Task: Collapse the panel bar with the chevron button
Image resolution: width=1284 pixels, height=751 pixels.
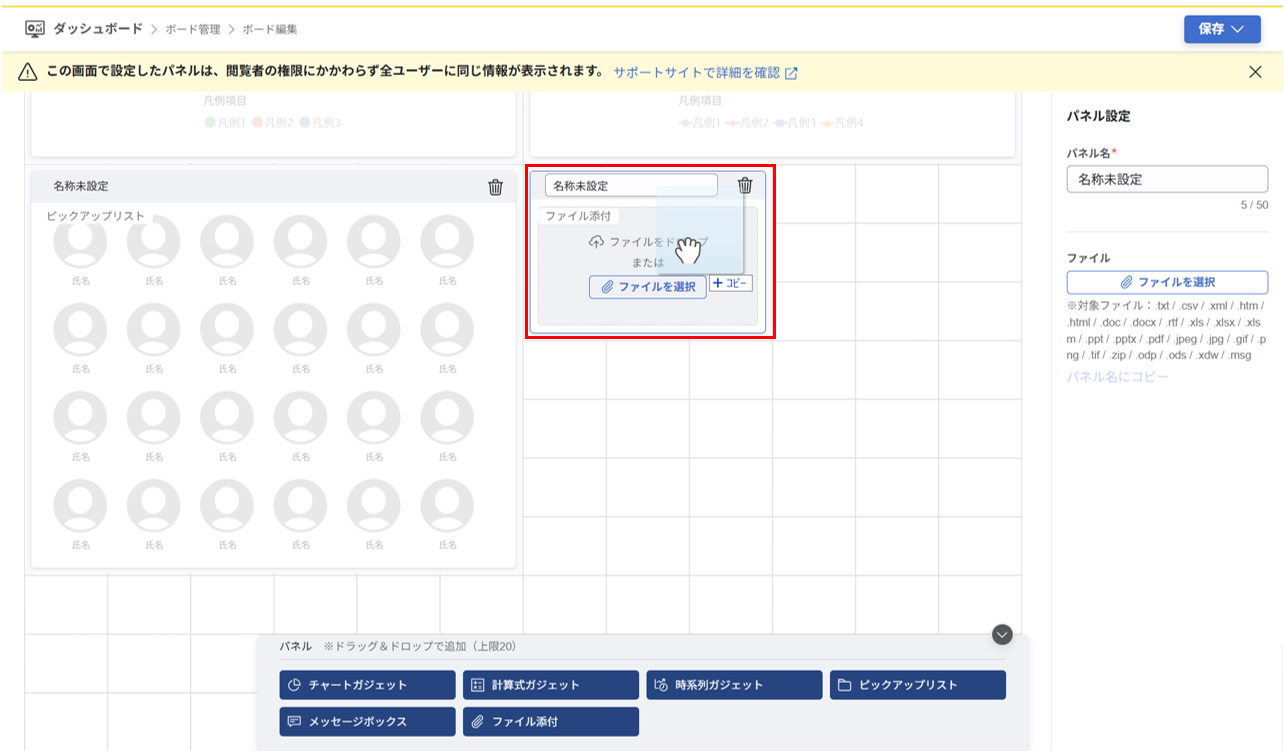Action: 1000,634
